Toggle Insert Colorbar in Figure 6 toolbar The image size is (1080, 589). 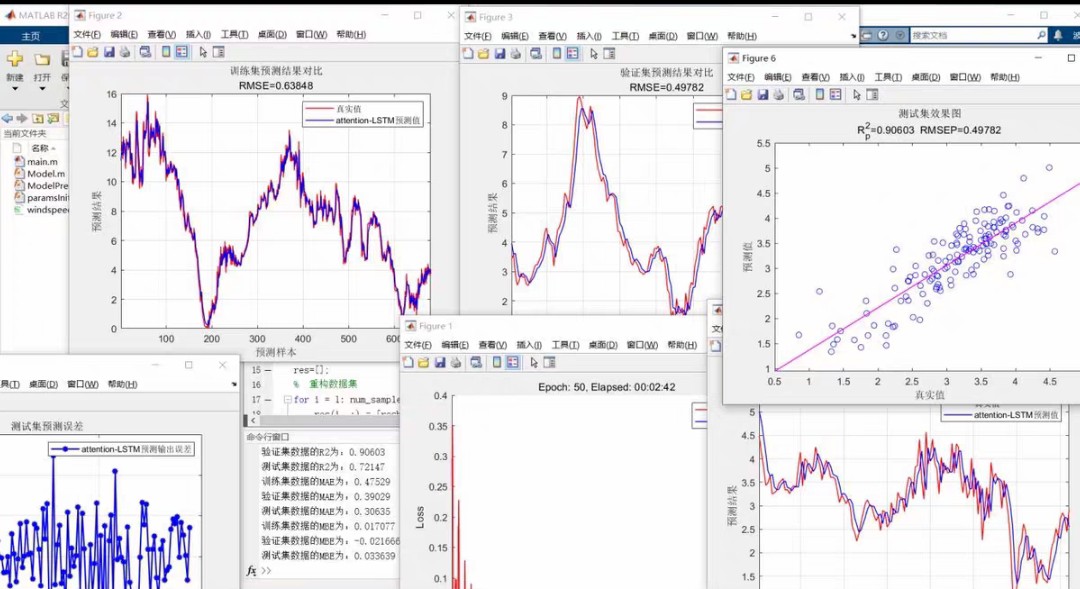click(x=820, y=95)
